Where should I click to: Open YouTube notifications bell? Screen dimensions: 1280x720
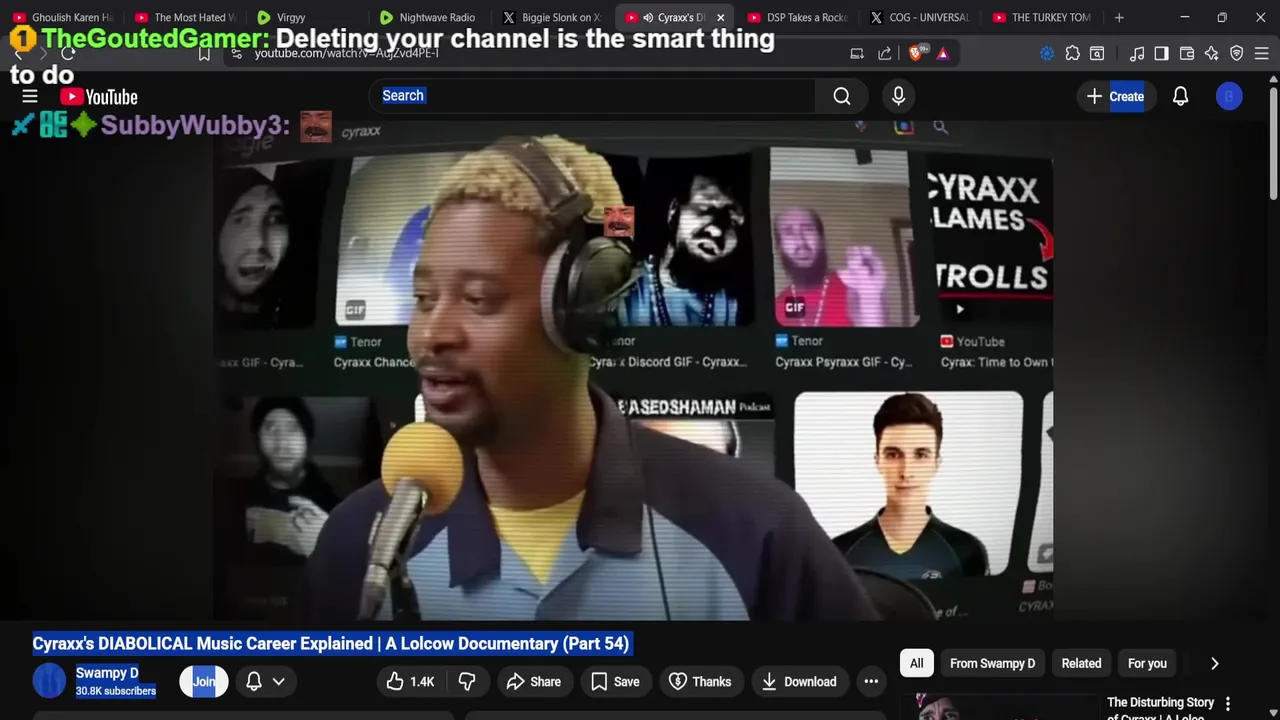tap(1180, 96)
